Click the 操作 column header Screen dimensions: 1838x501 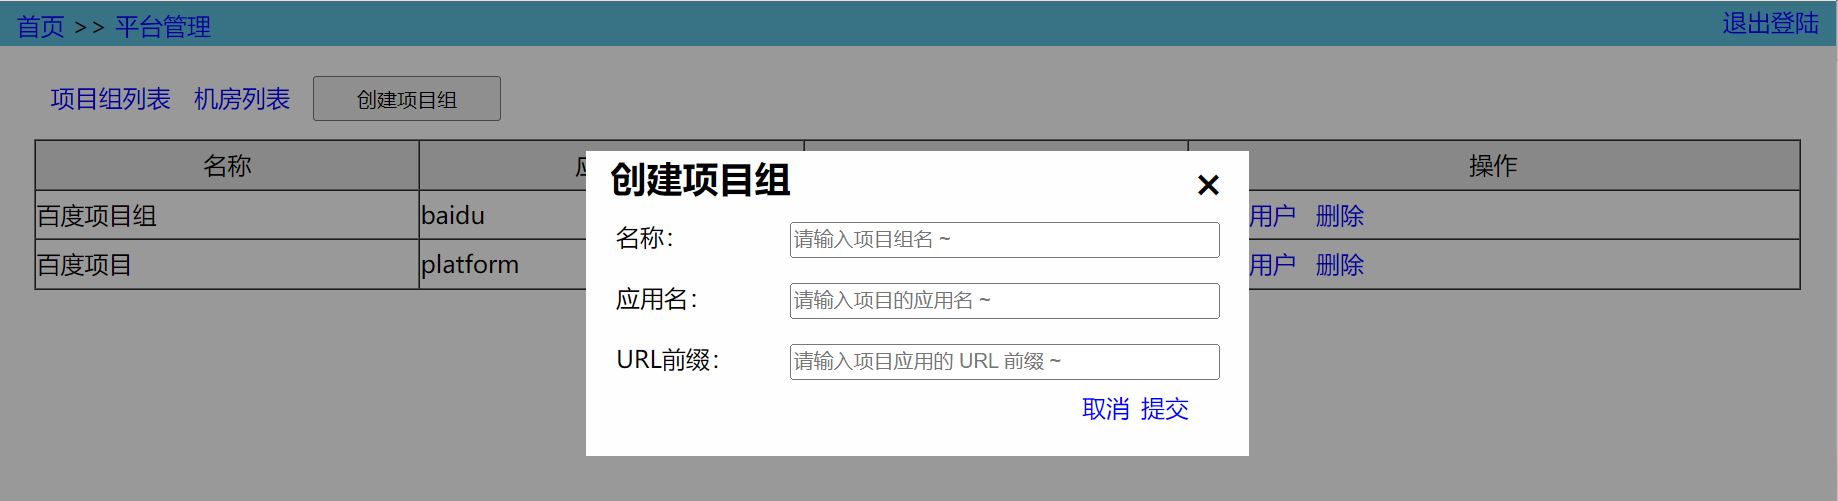tap(1493, 166)
